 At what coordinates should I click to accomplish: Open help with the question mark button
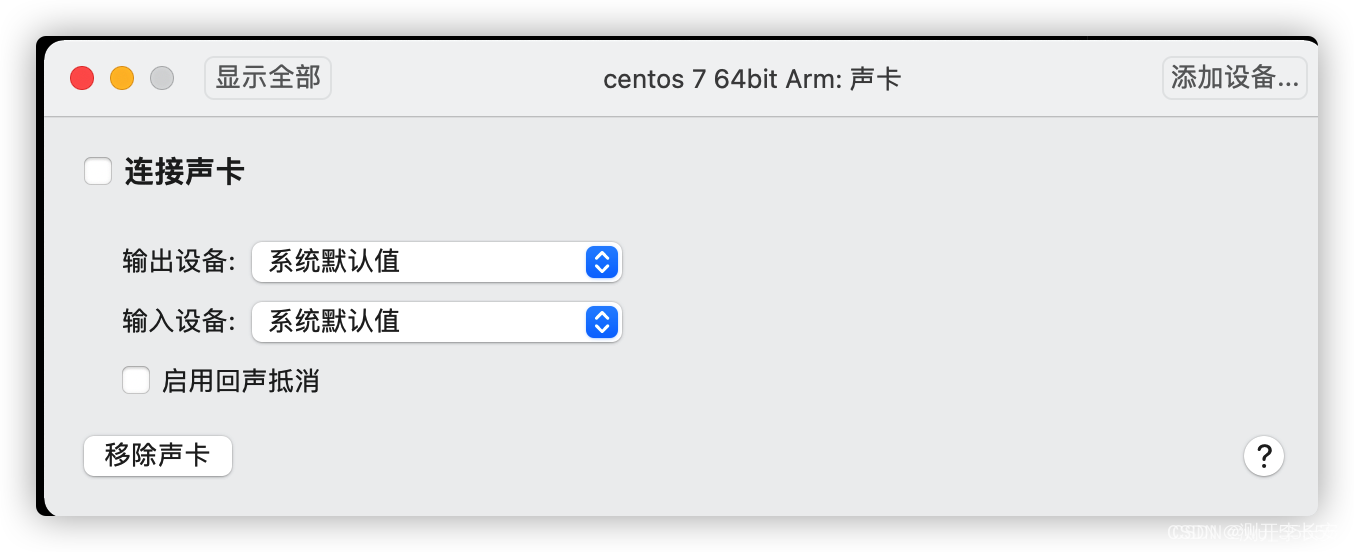tap(1264, 456)
